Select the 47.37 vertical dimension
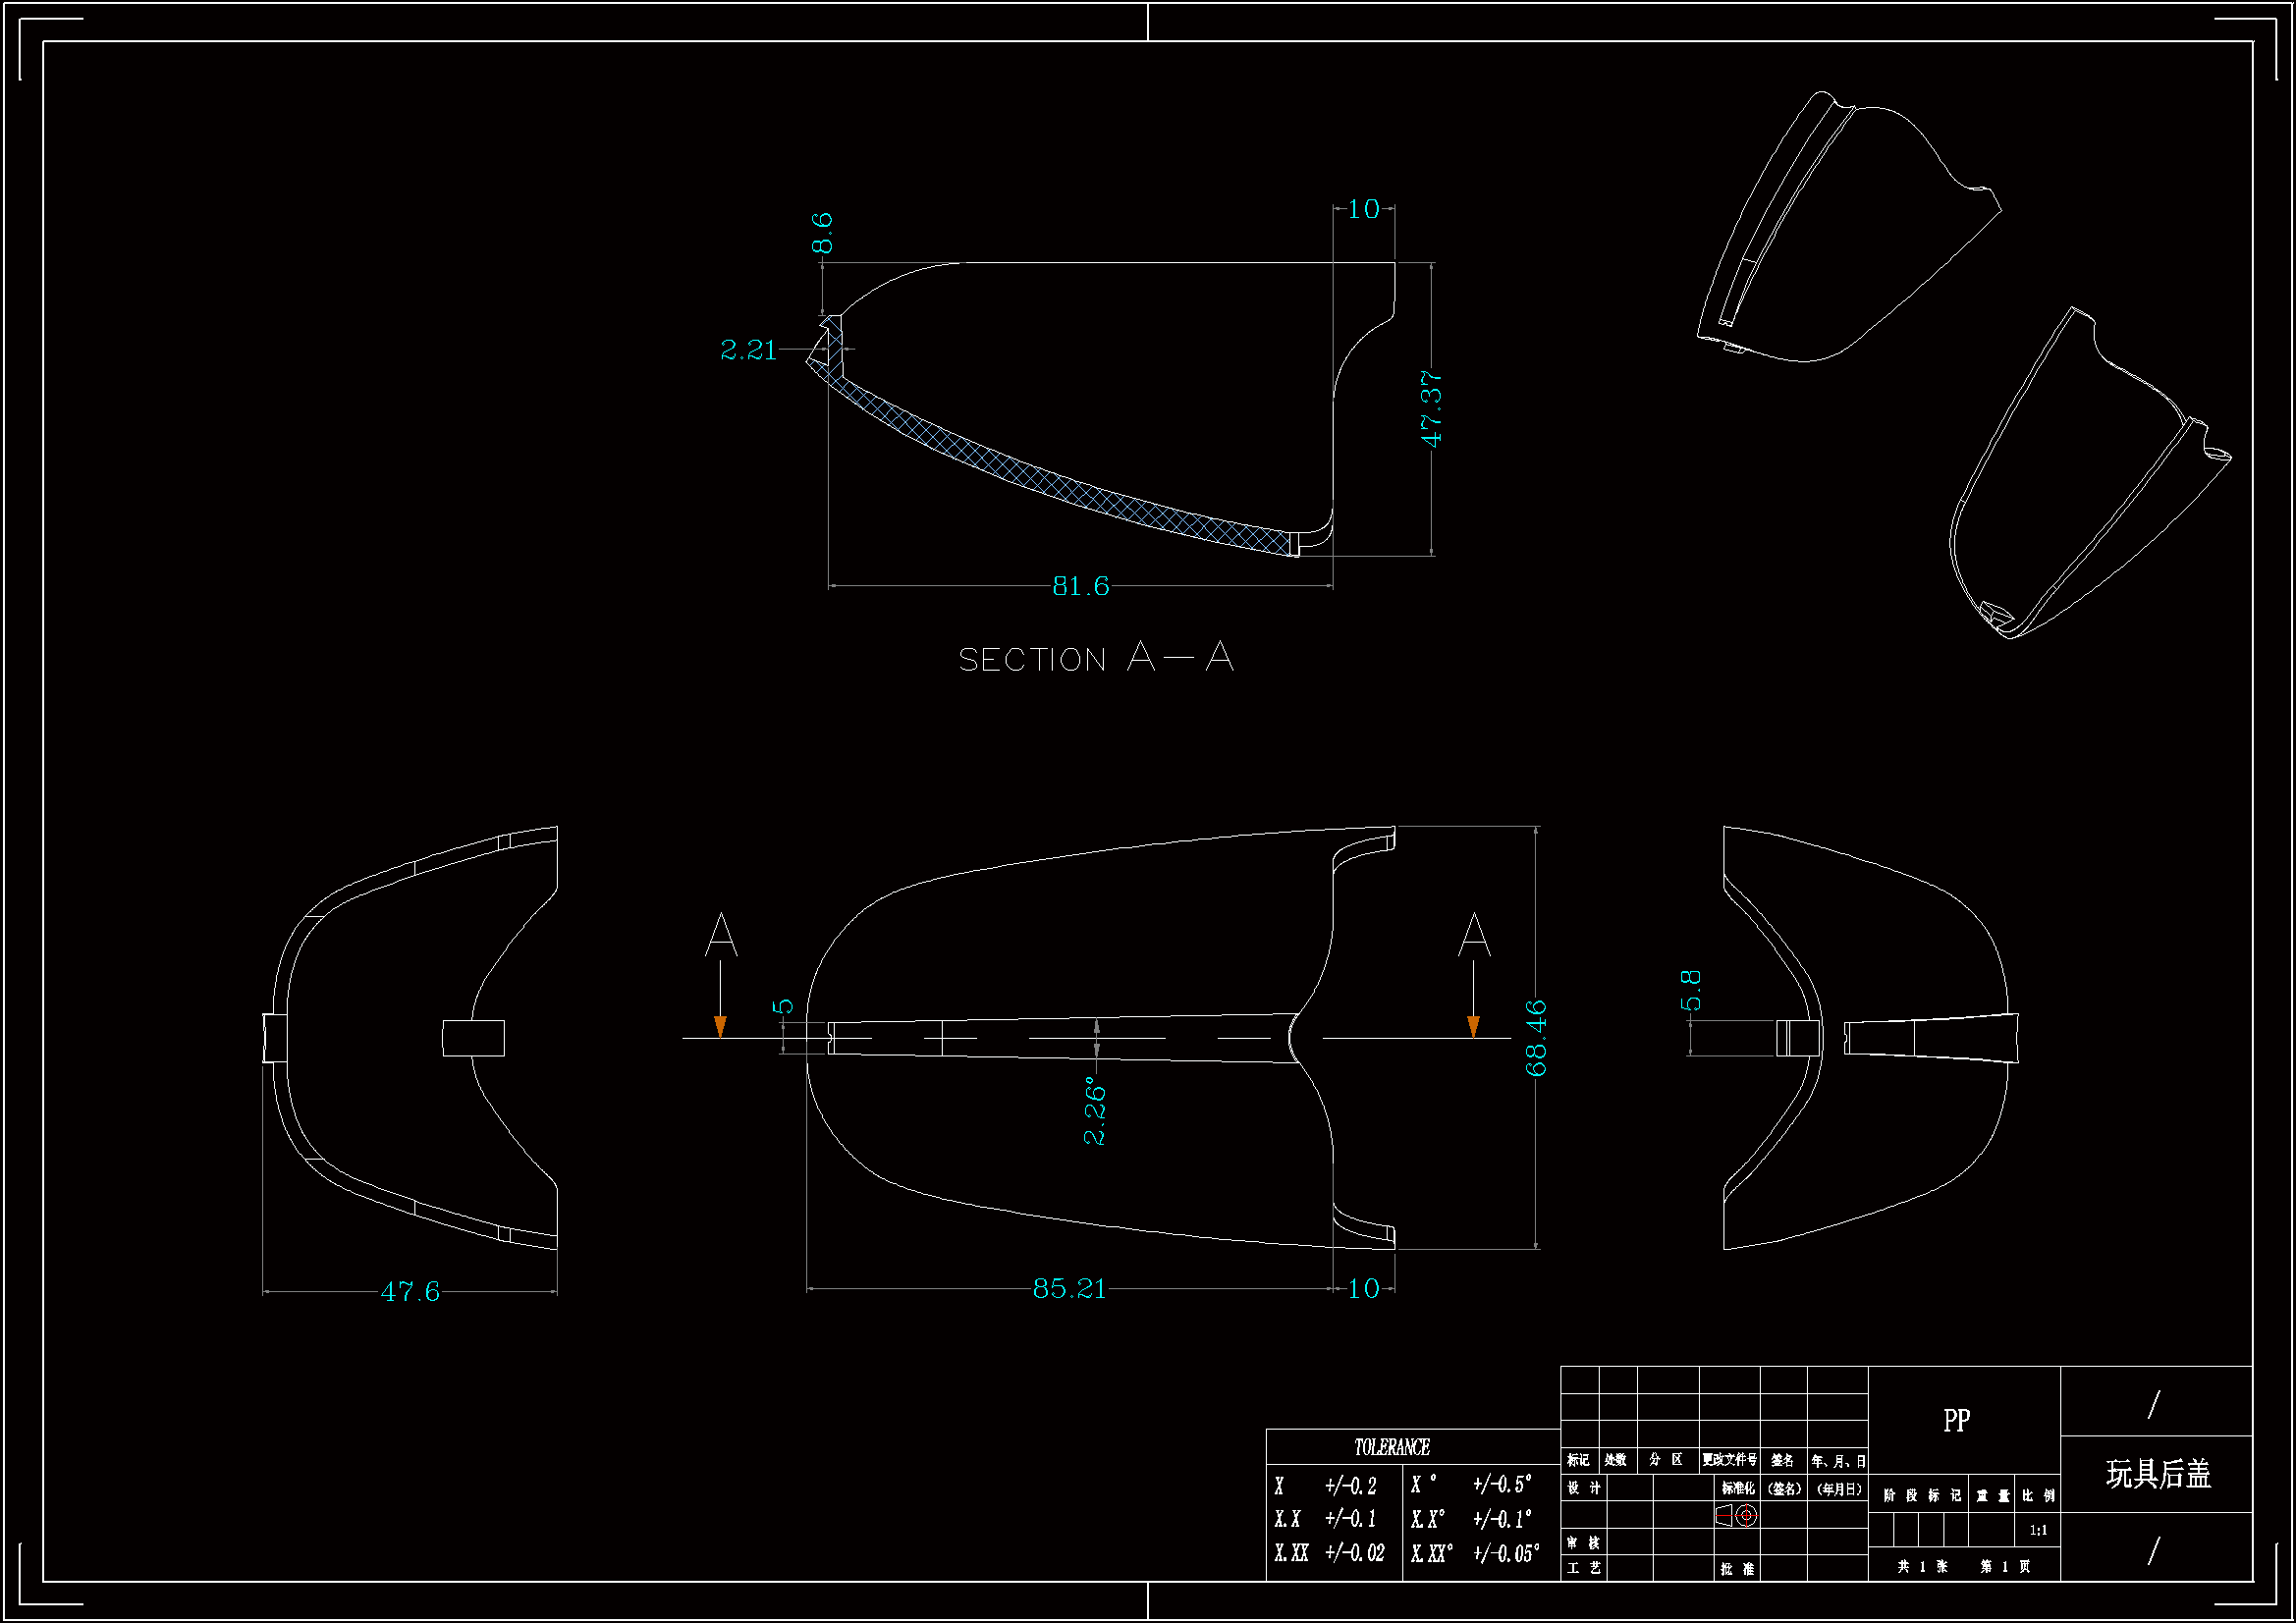 click(x=1431, y=408)
